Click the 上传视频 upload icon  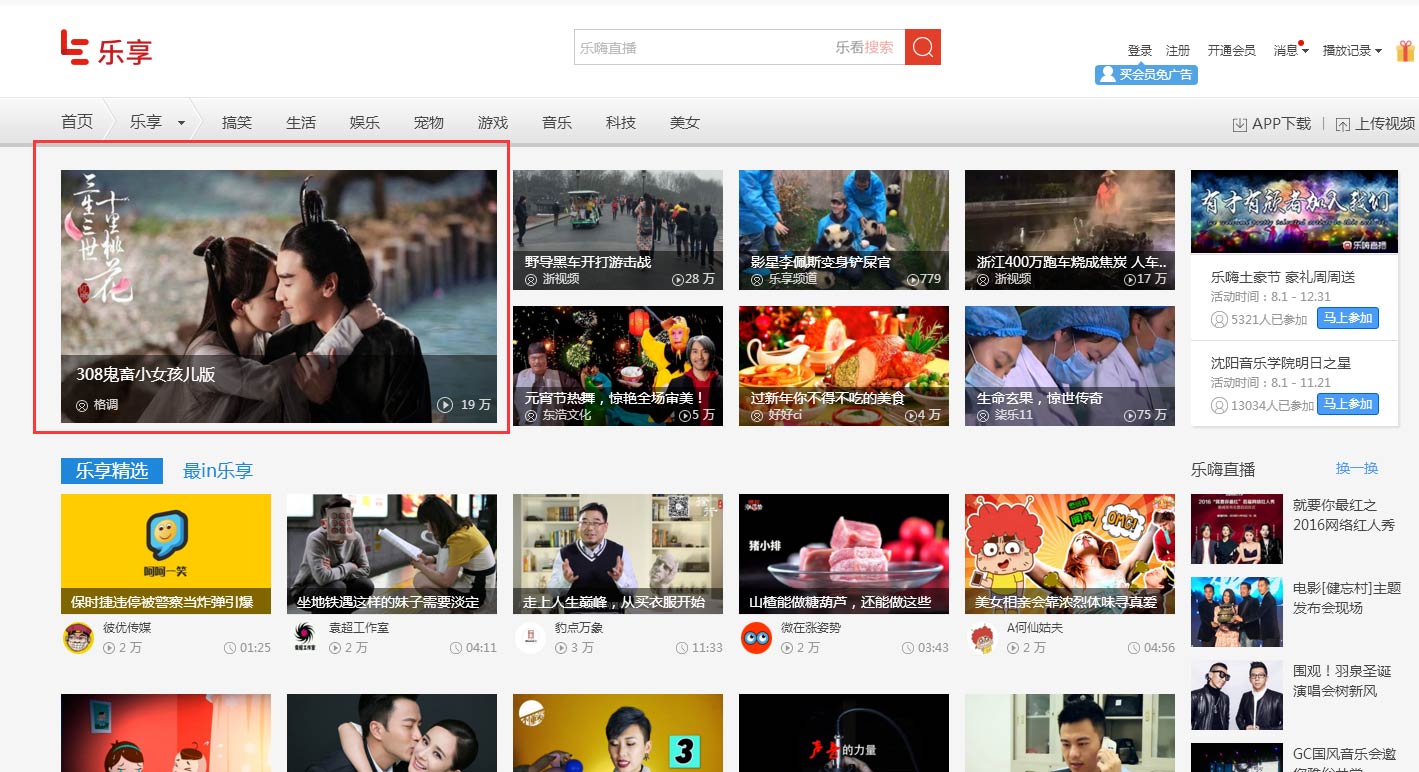pyautogui.click(x=1342, y=124)
